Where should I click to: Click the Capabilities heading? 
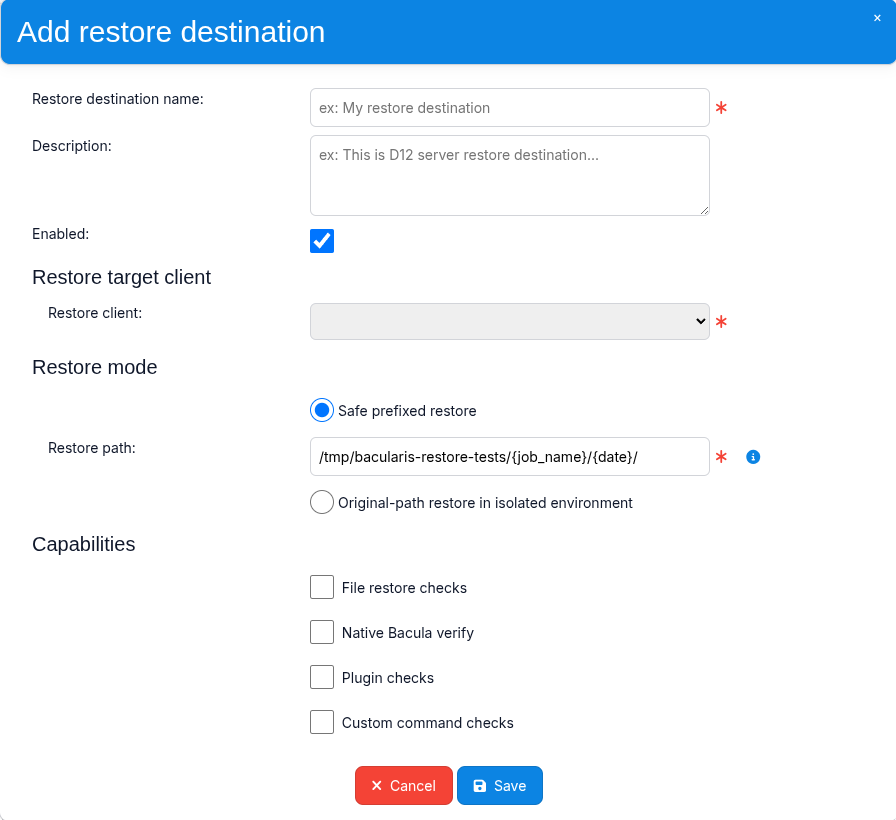pos(83,544)
